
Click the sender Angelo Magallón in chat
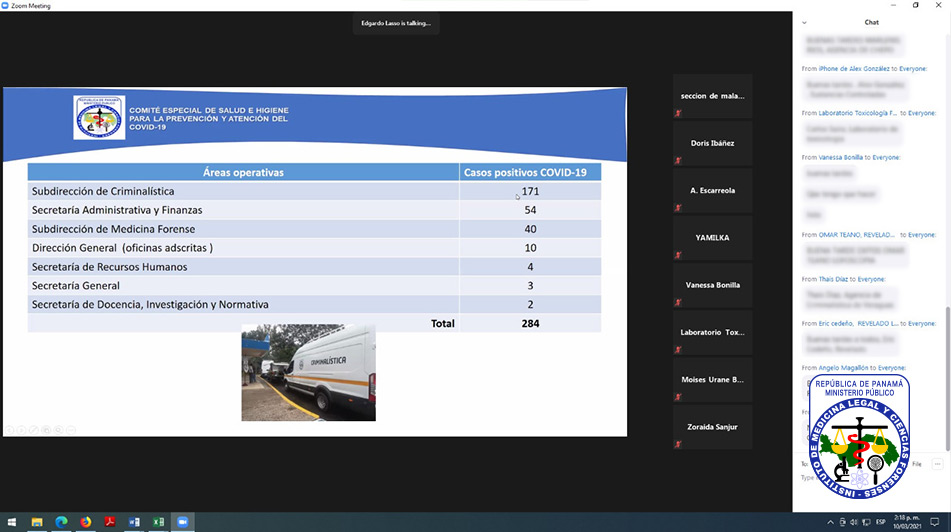(x=844, y=368)
